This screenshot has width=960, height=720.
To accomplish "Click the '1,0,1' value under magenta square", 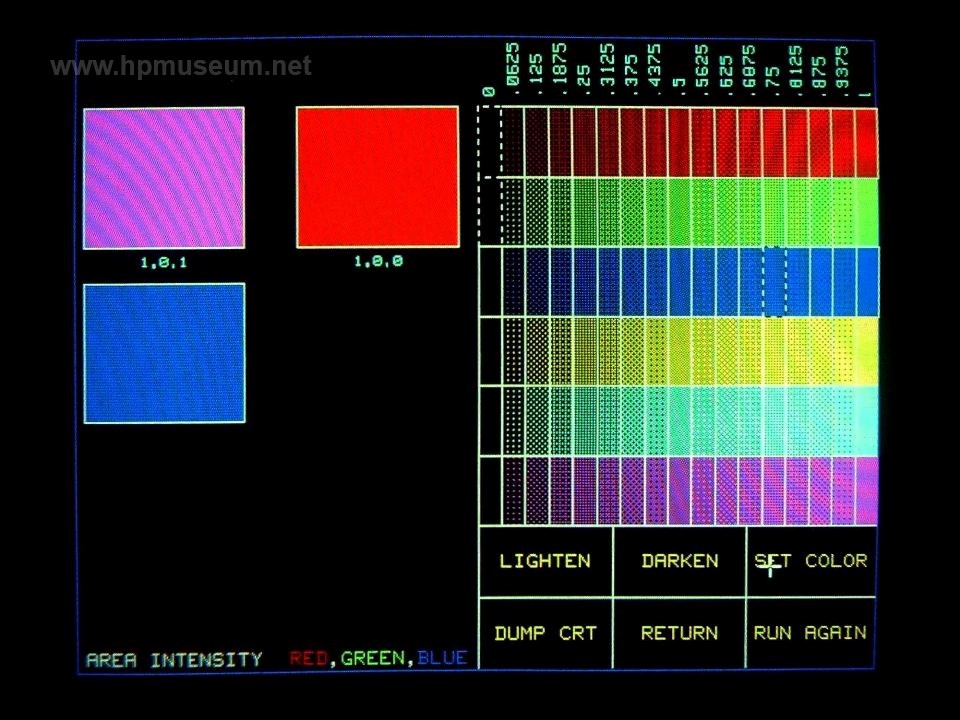I will pyautogui.click(x=163, y=263).
